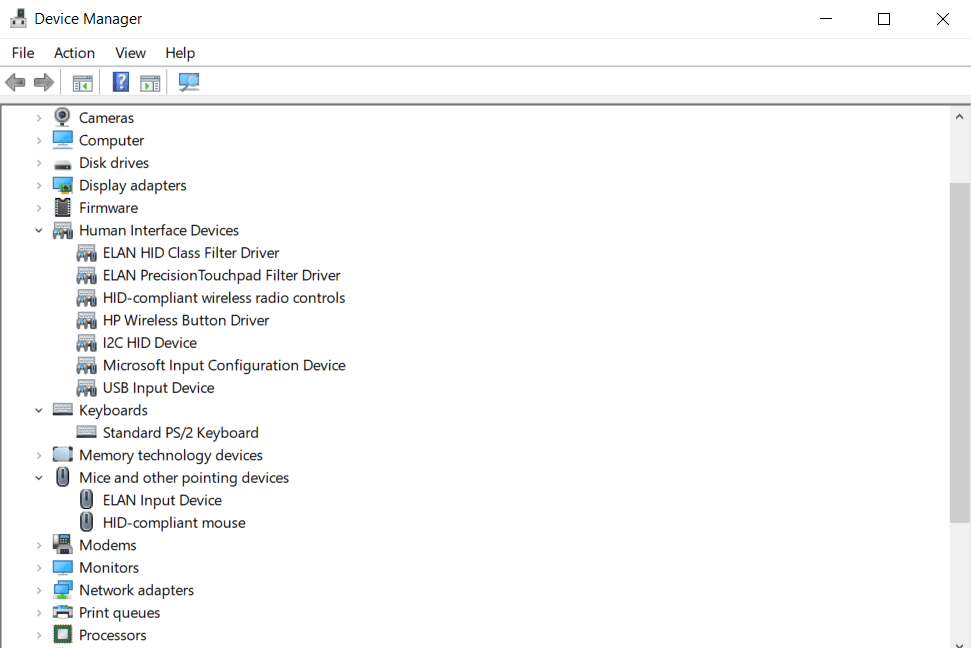Select I2C HID Device

click(150, 343)
